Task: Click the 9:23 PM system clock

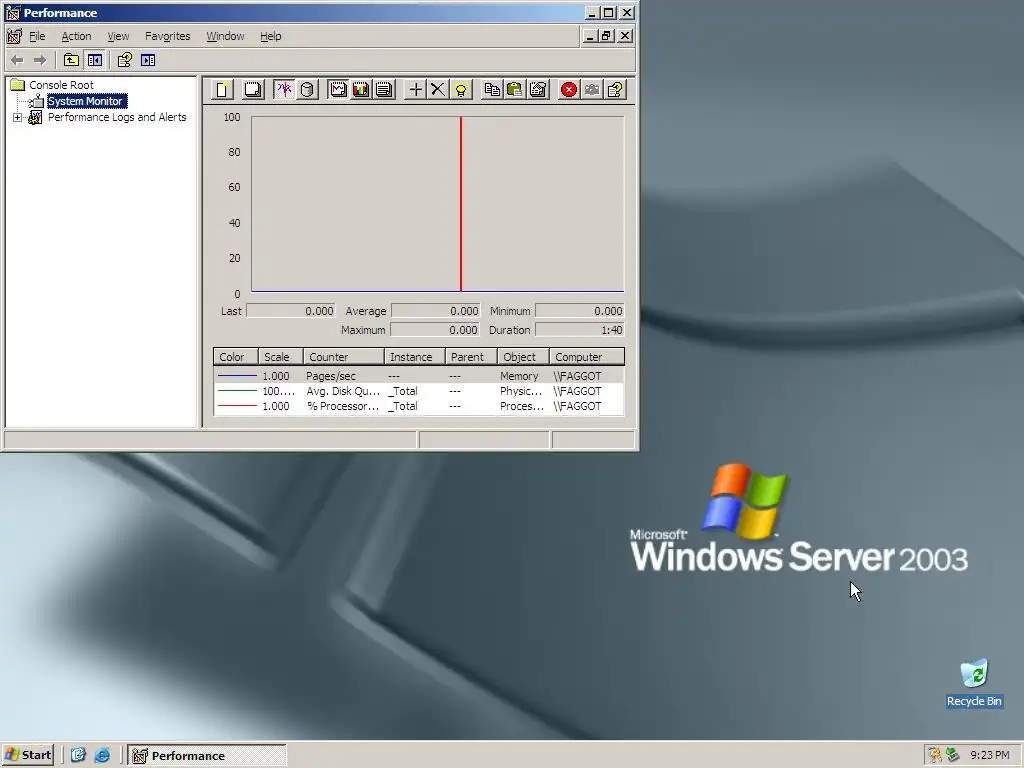Action: [x=989, y=755]
